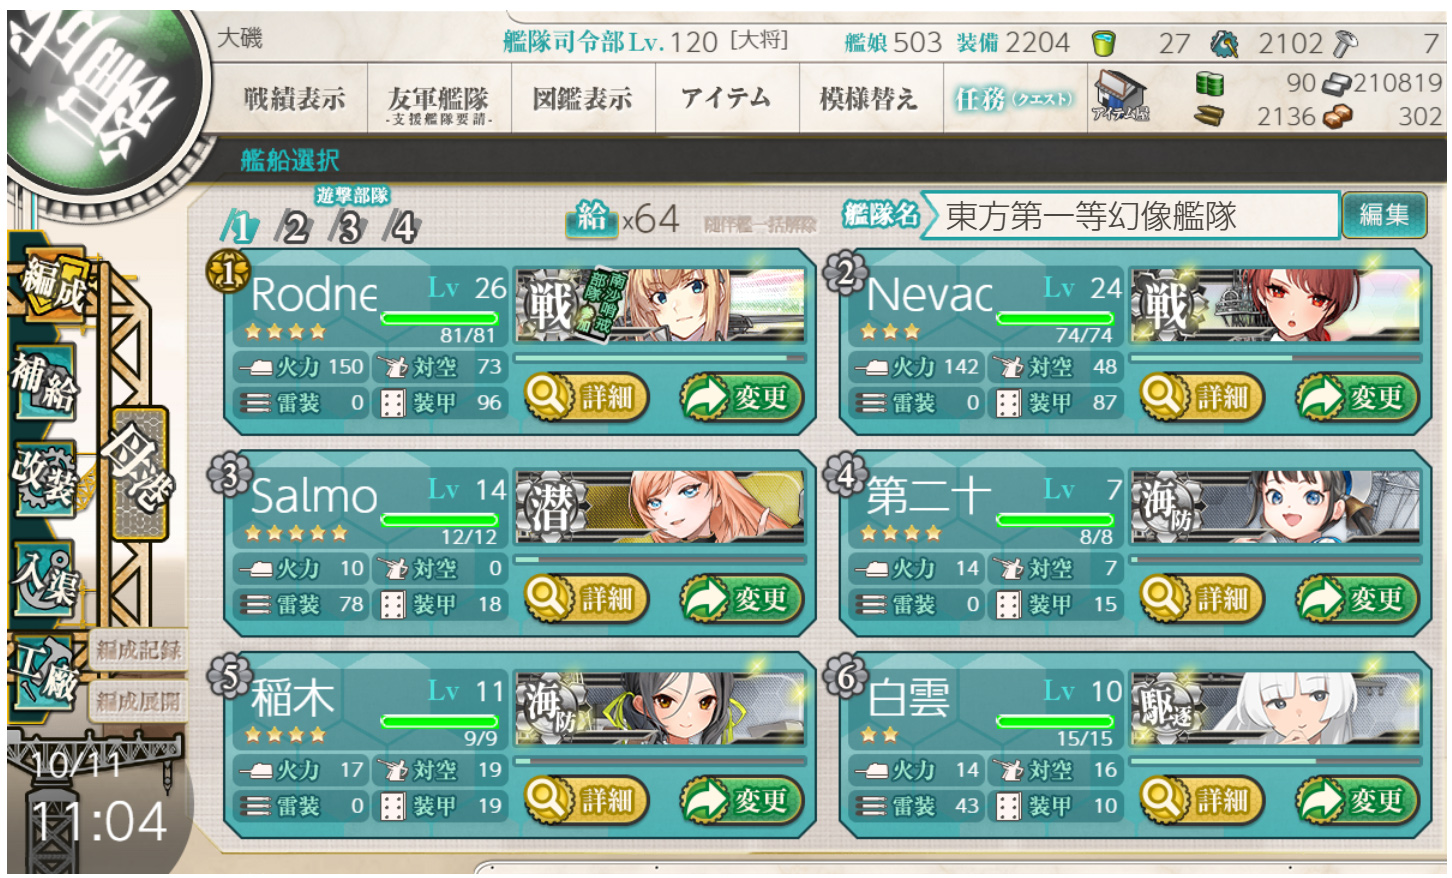The width and height of the screenshot is (1452, 878).
Task: Open the 任務 quest menu item
Action: (x=1014, y=98)
